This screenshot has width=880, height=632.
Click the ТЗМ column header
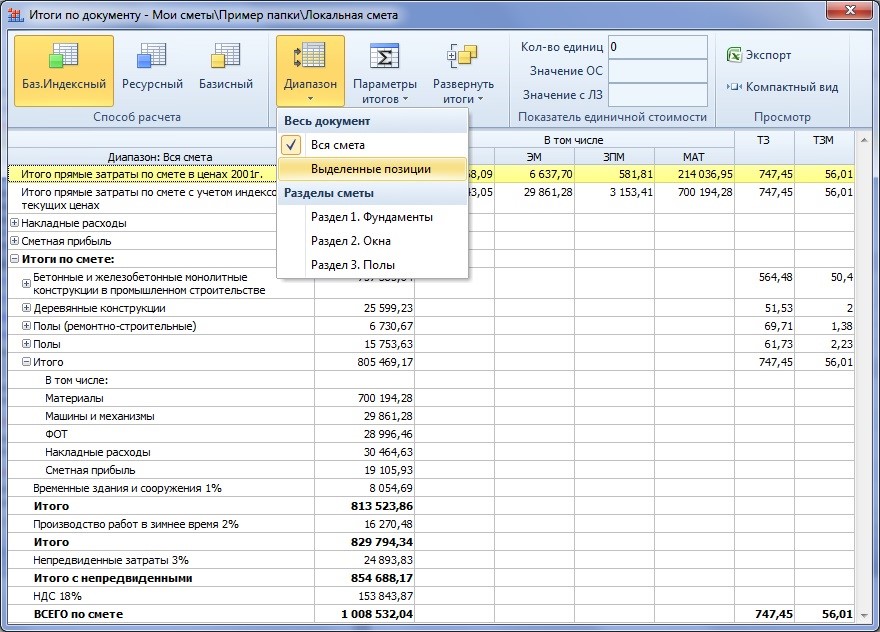824,148
